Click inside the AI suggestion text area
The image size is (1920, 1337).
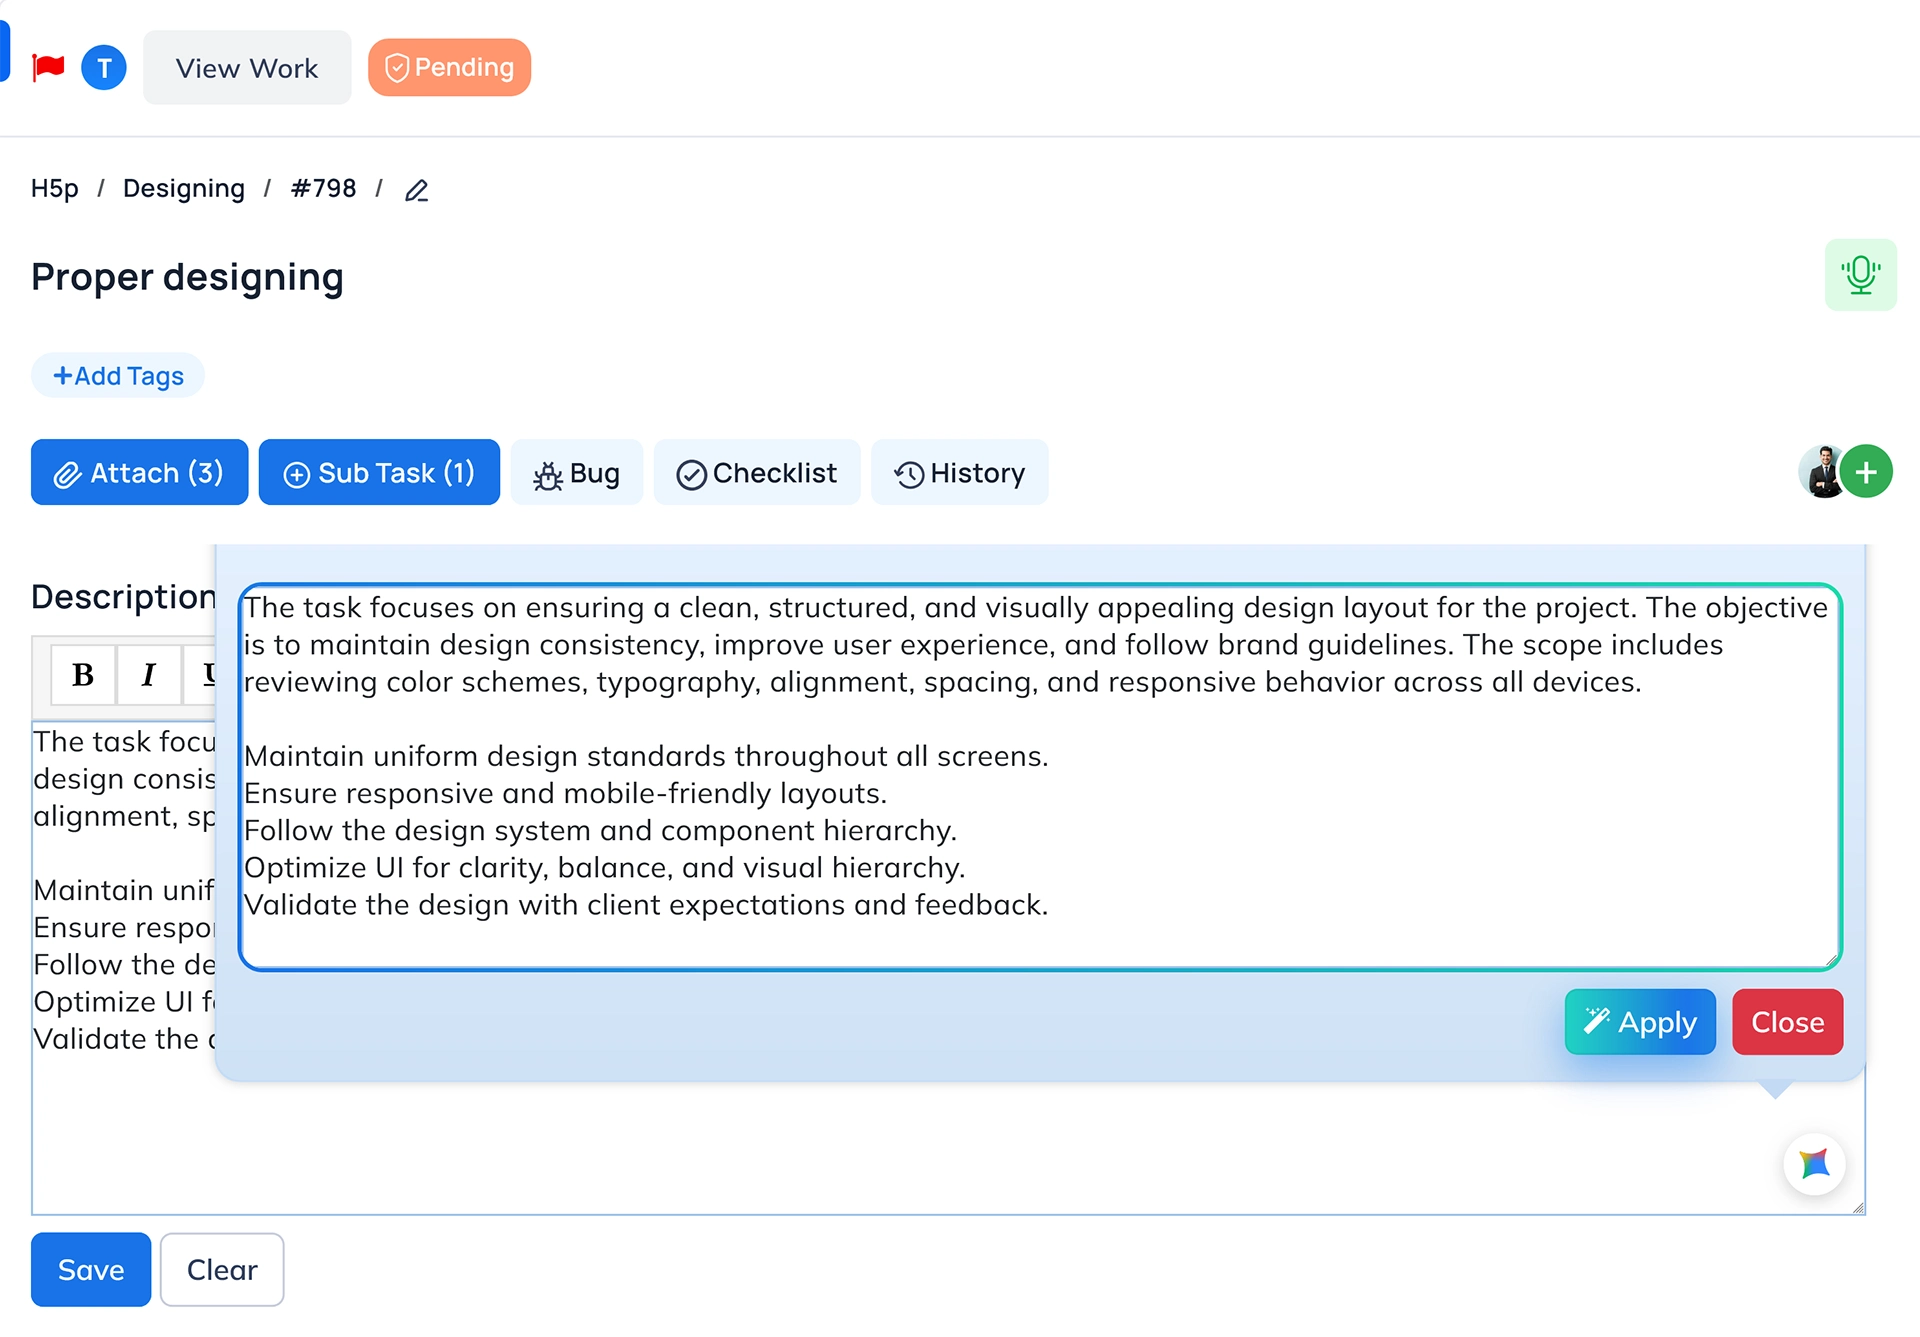(x=1040, y=777)
